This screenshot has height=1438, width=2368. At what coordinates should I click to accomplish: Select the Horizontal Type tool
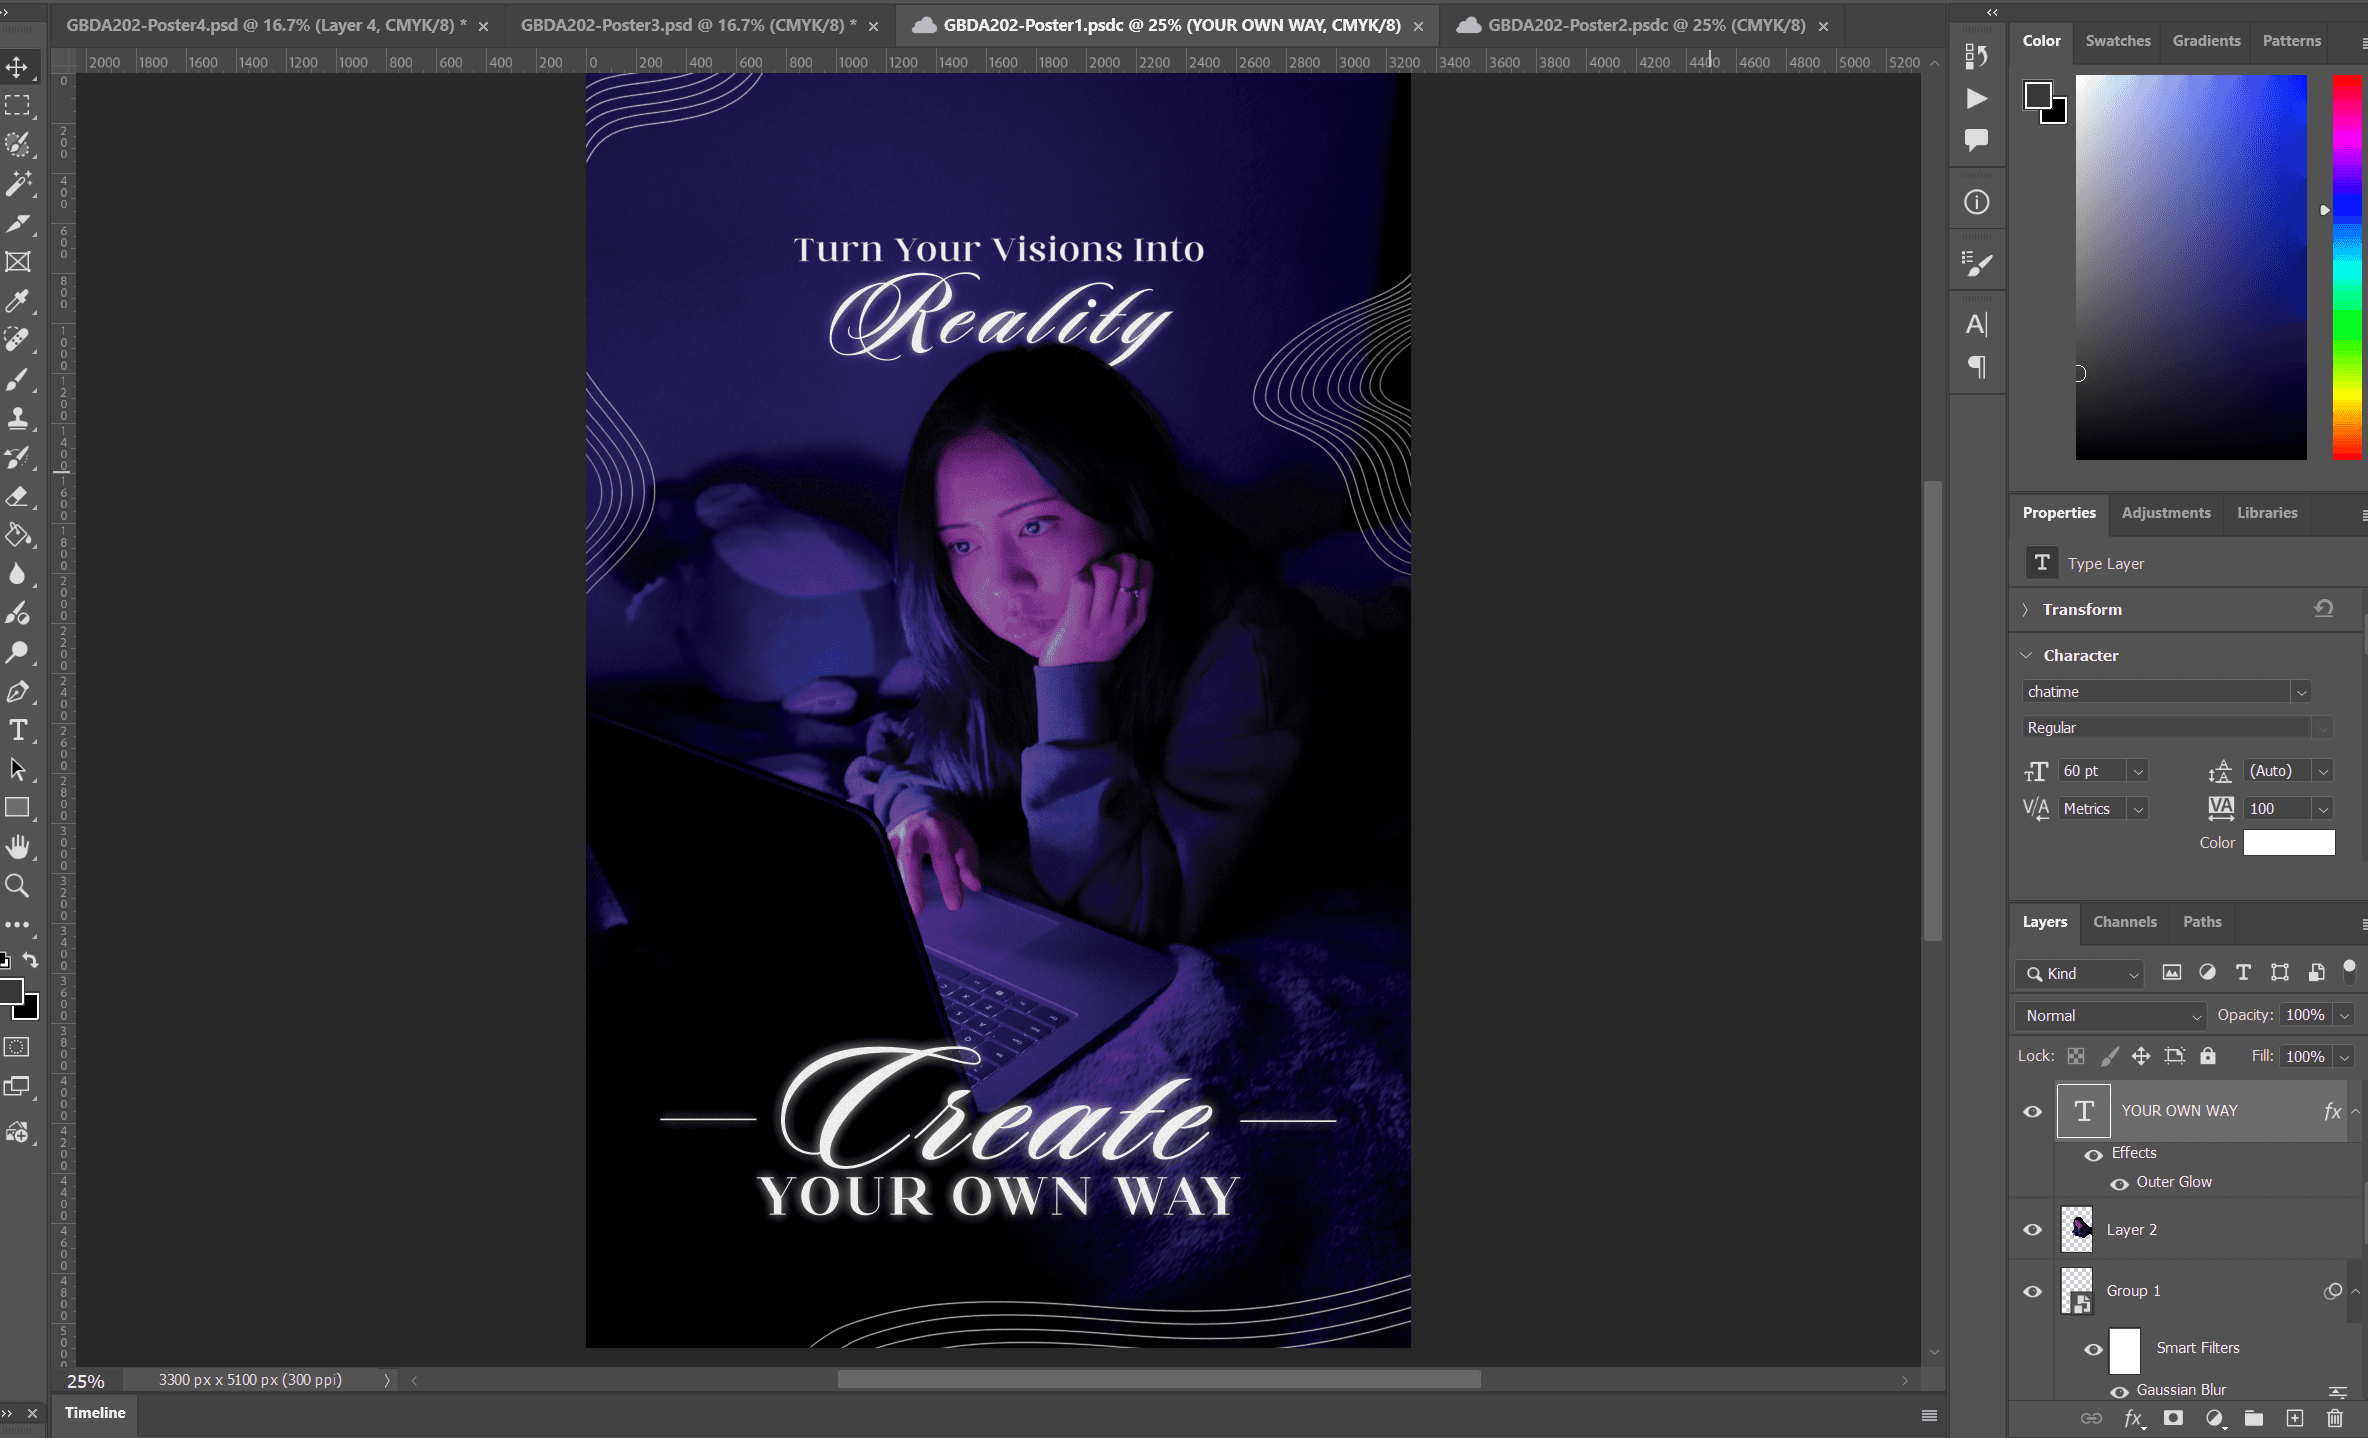17,730
